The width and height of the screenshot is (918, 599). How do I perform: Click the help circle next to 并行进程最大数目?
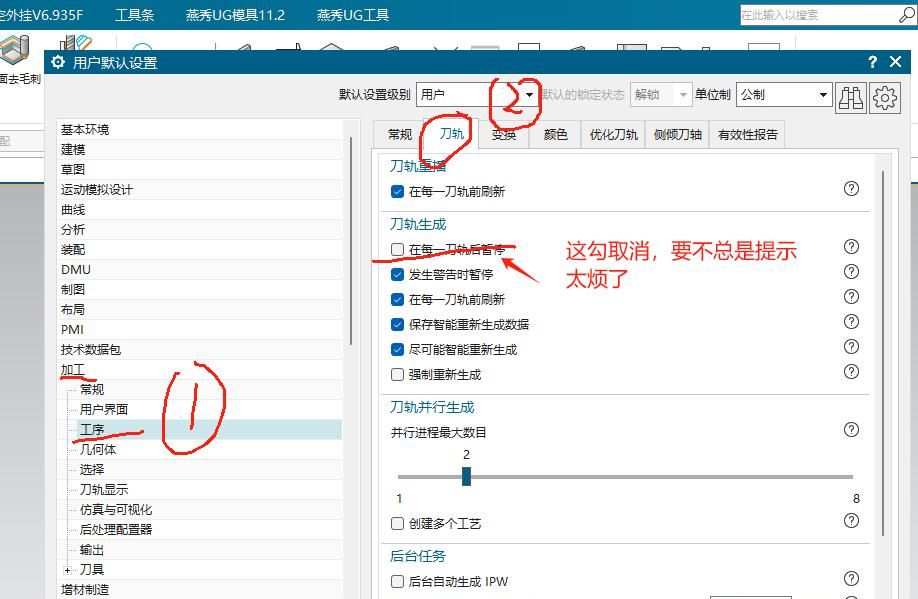[851, 429]
